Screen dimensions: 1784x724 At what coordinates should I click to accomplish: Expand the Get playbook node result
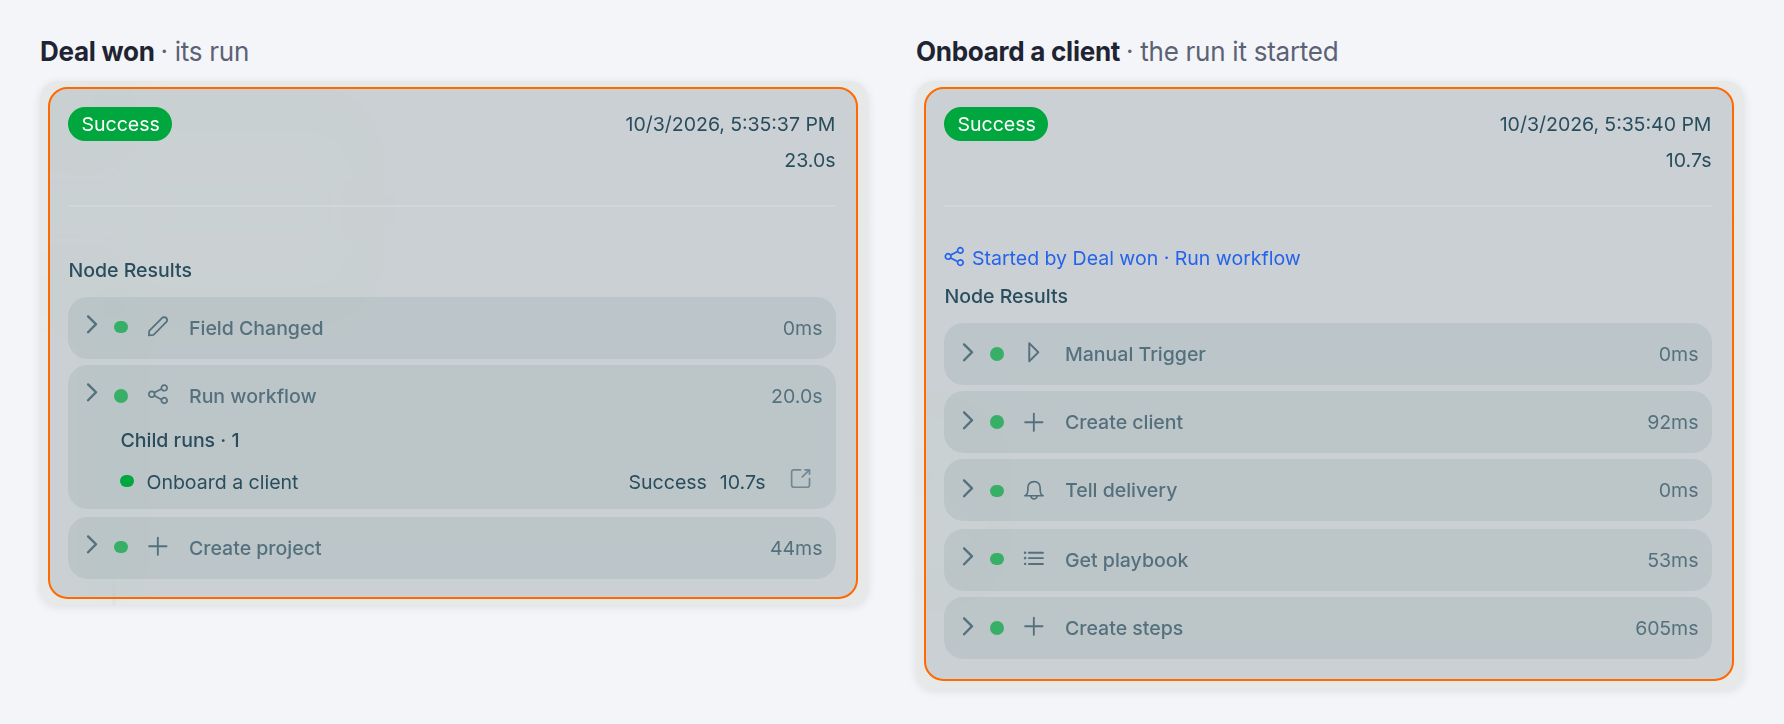[968, 557]
